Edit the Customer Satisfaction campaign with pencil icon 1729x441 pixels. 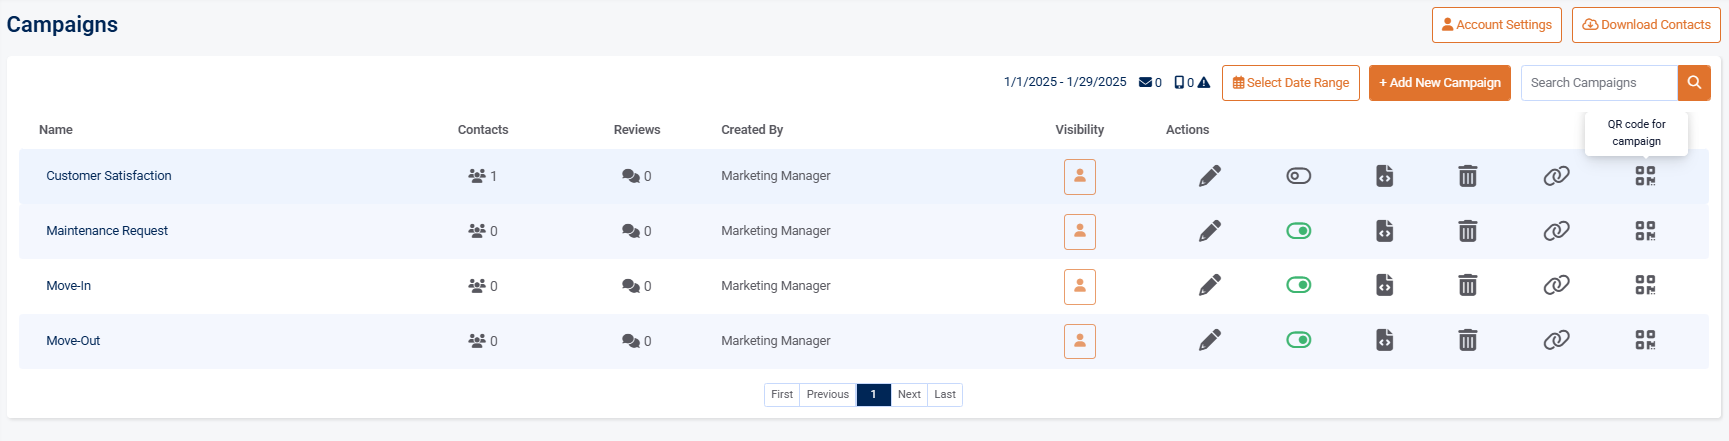[1209, 176]
